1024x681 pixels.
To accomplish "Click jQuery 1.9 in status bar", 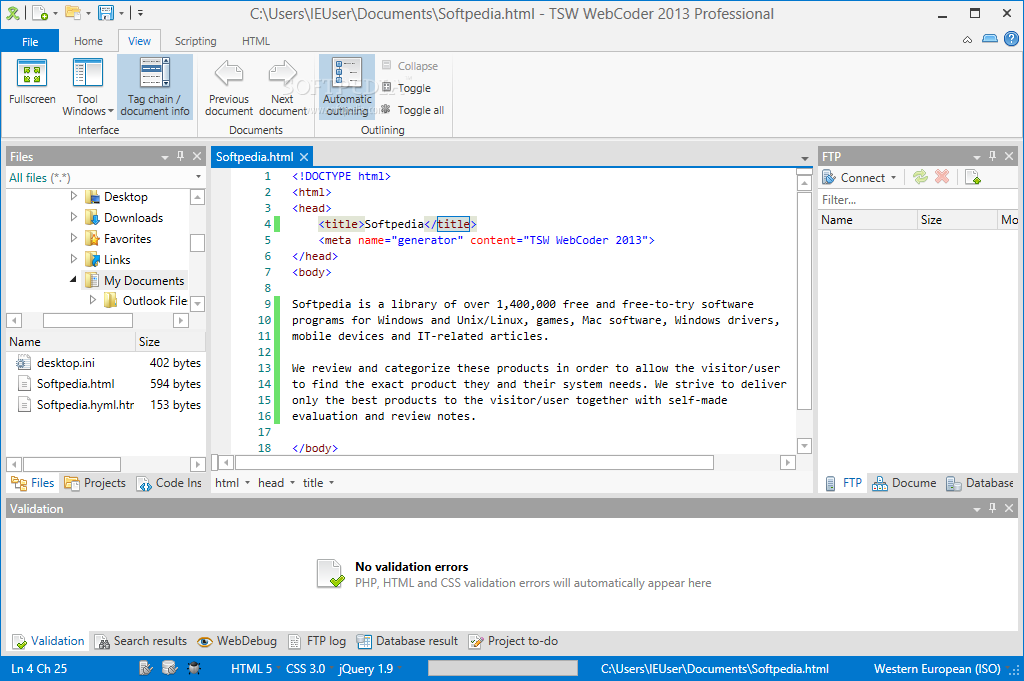I will coord(366,669).
